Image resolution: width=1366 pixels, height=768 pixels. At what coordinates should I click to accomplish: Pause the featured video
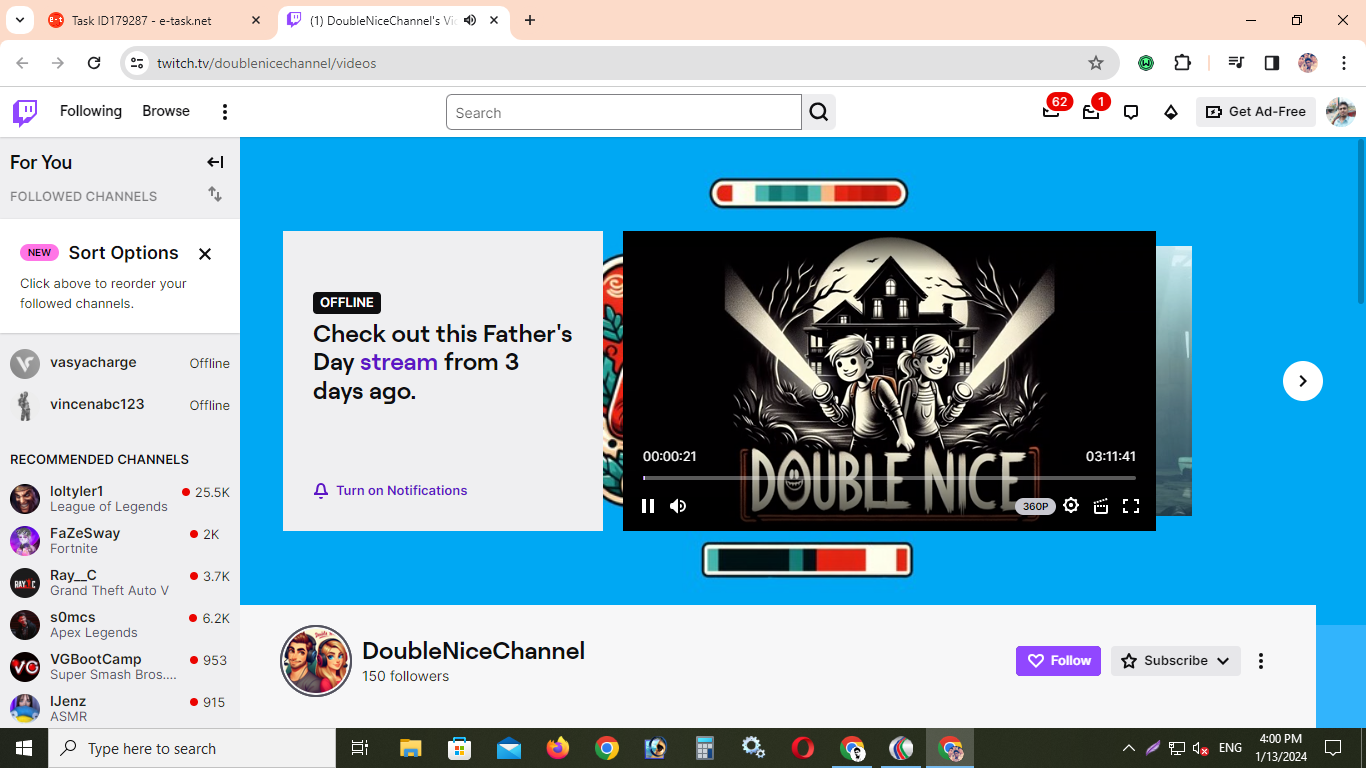[x=648, y=506]
